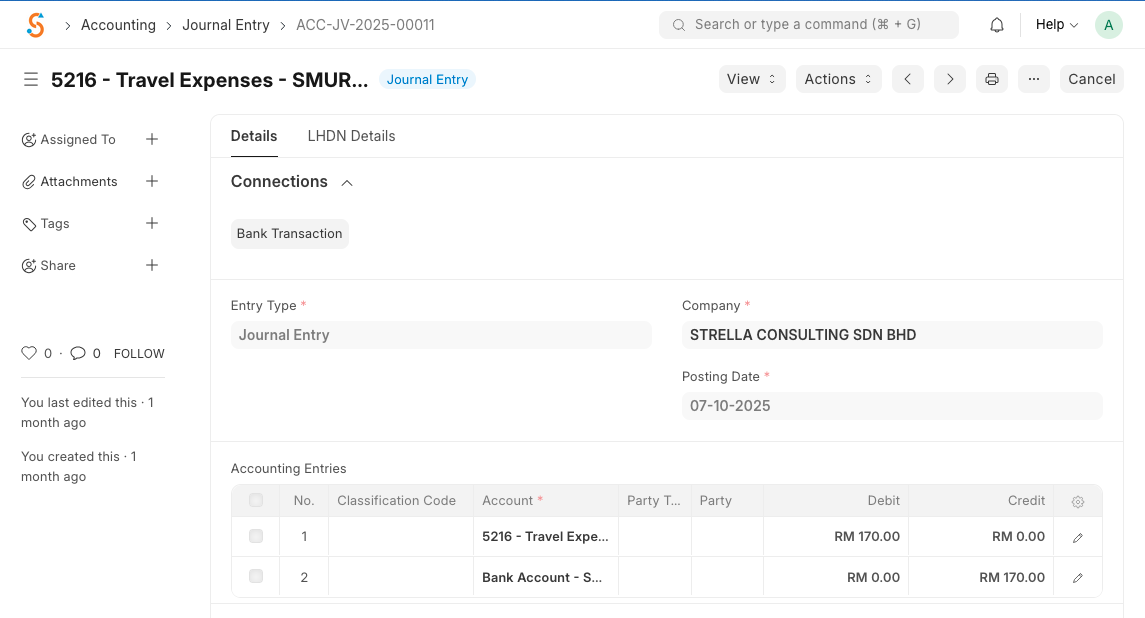Add an attachment with plus icon
The height and width of the screenshot is (618, 1145).
pyautogui.click(x=152, y=181)
